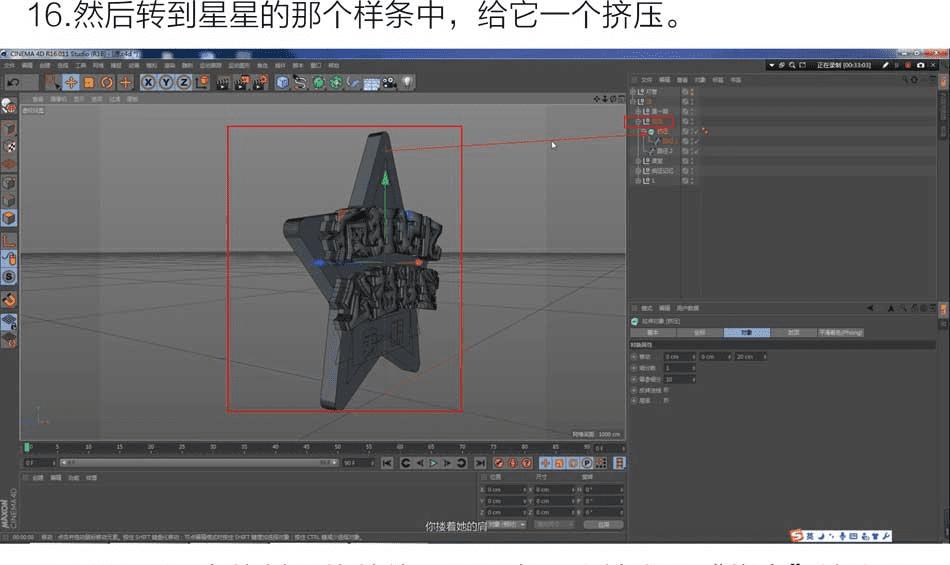Click the Camera object icon
950x565 pixels.
coord(389,82)
